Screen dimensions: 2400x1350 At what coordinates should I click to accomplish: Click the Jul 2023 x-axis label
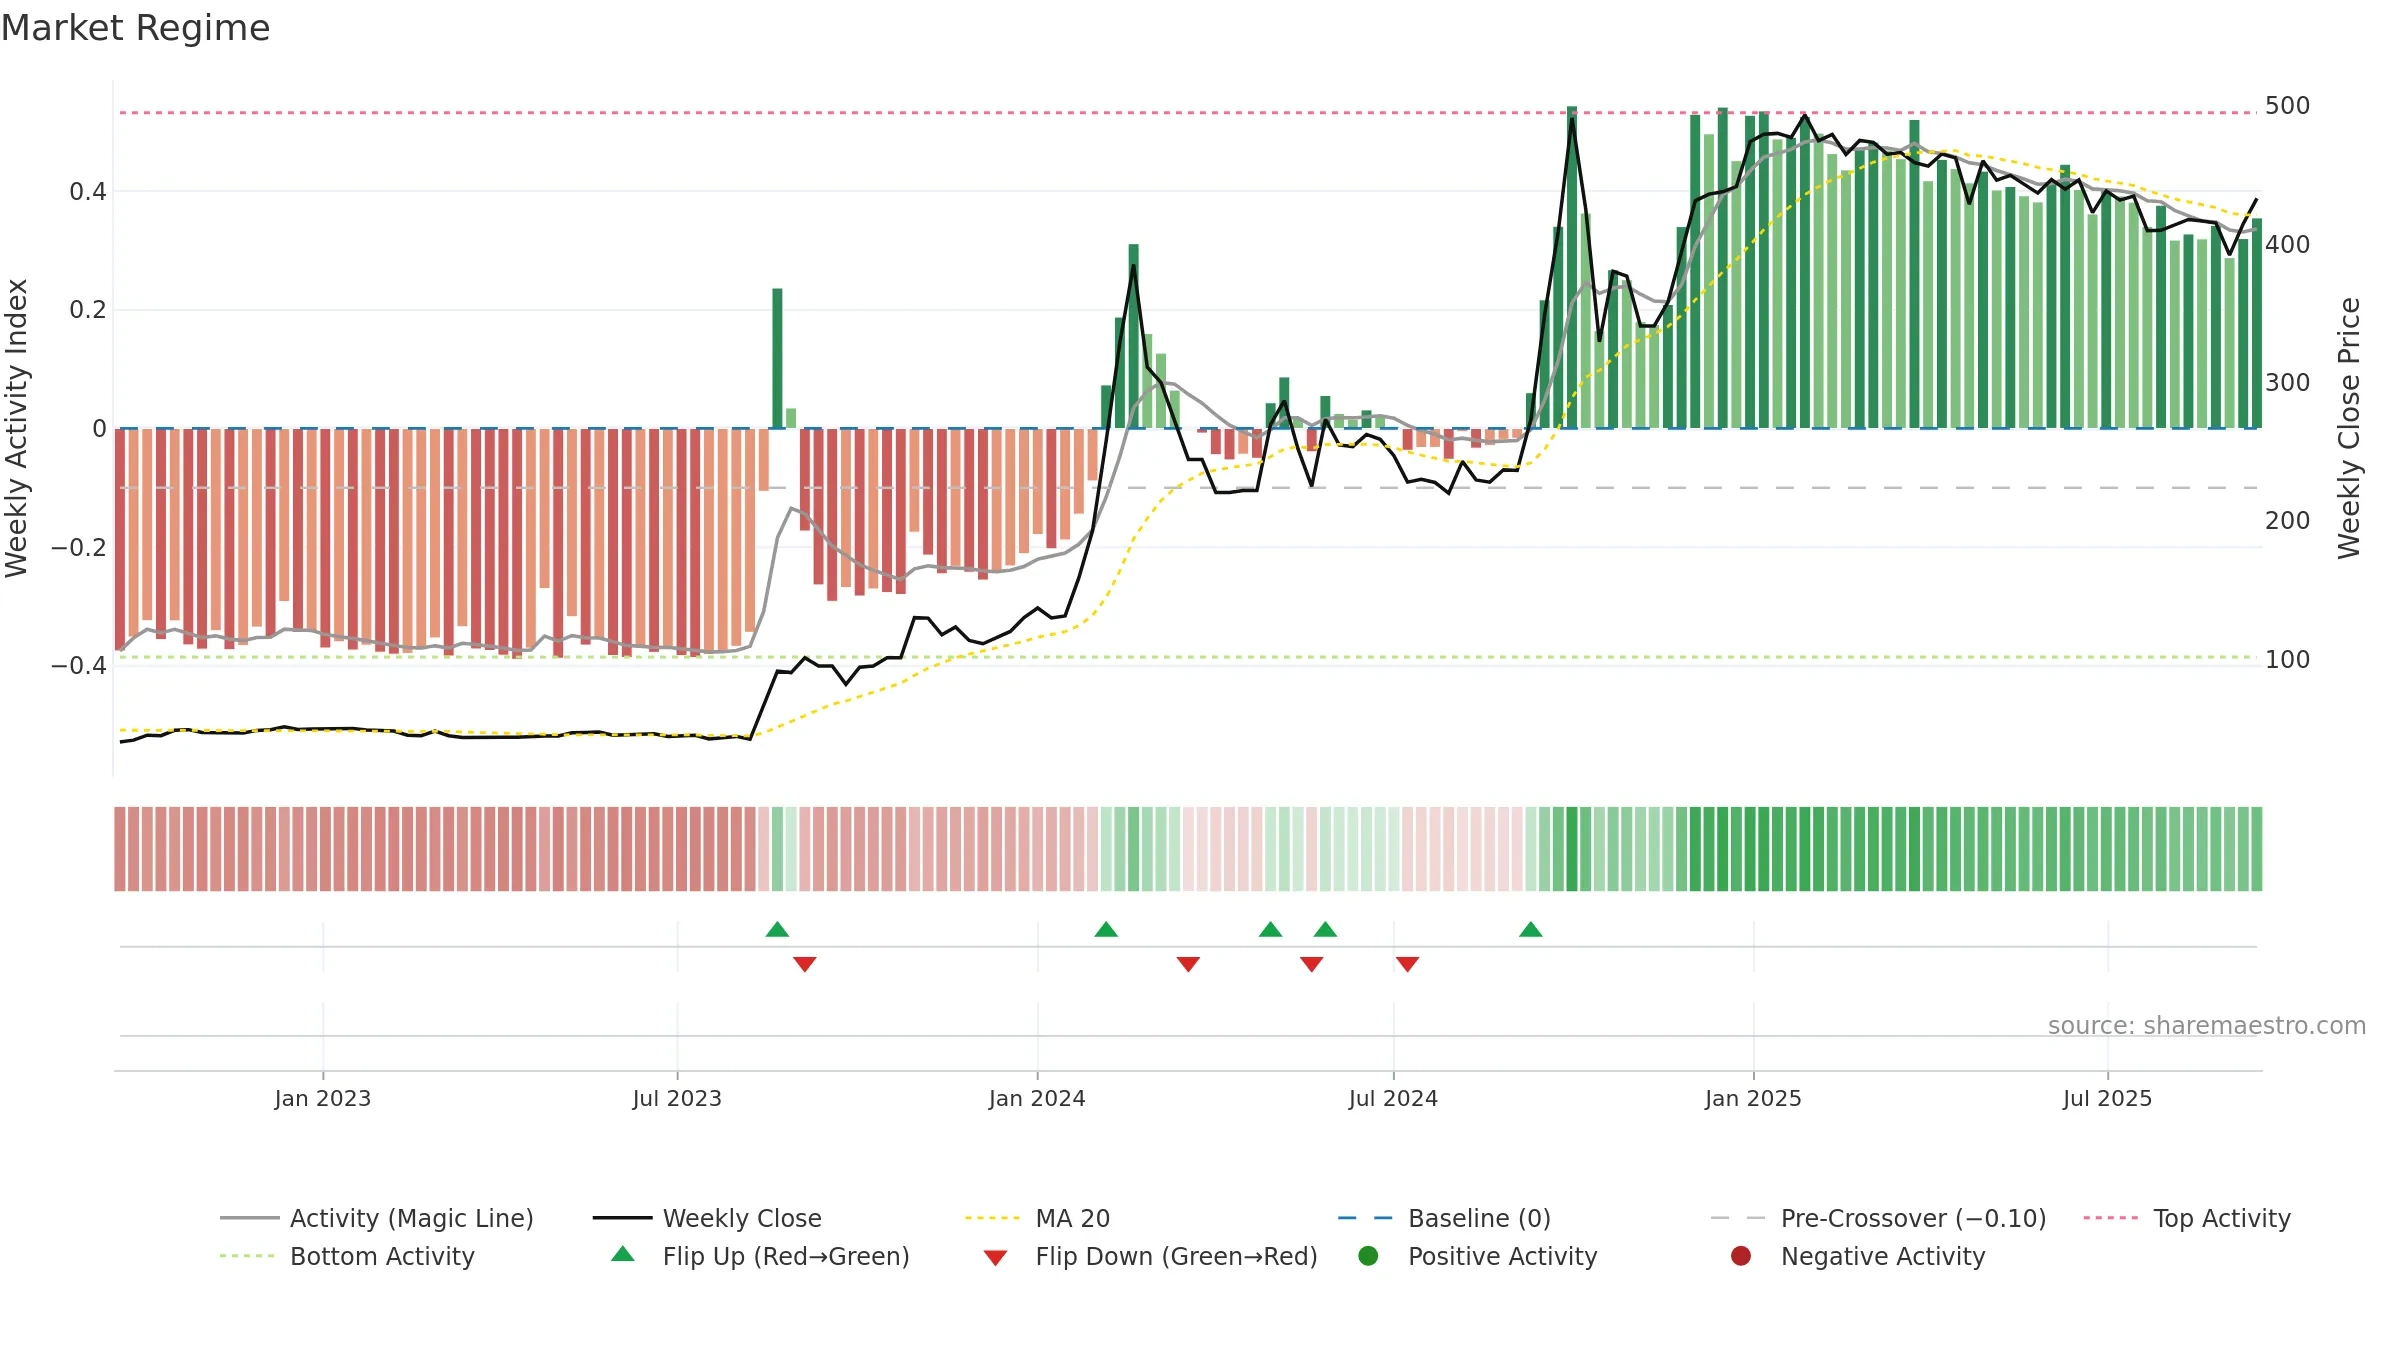[x=677, y=1099]
